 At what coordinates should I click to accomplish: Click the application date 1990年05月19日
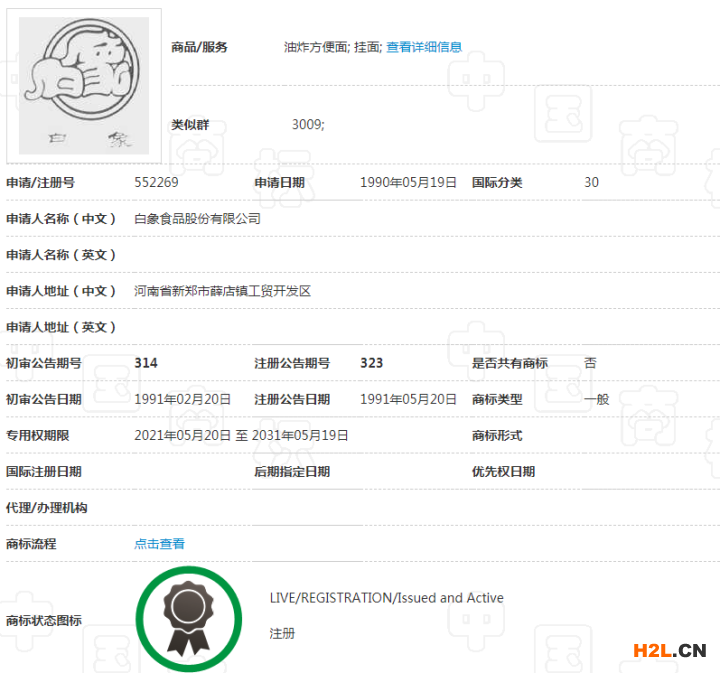coord(408,183)
